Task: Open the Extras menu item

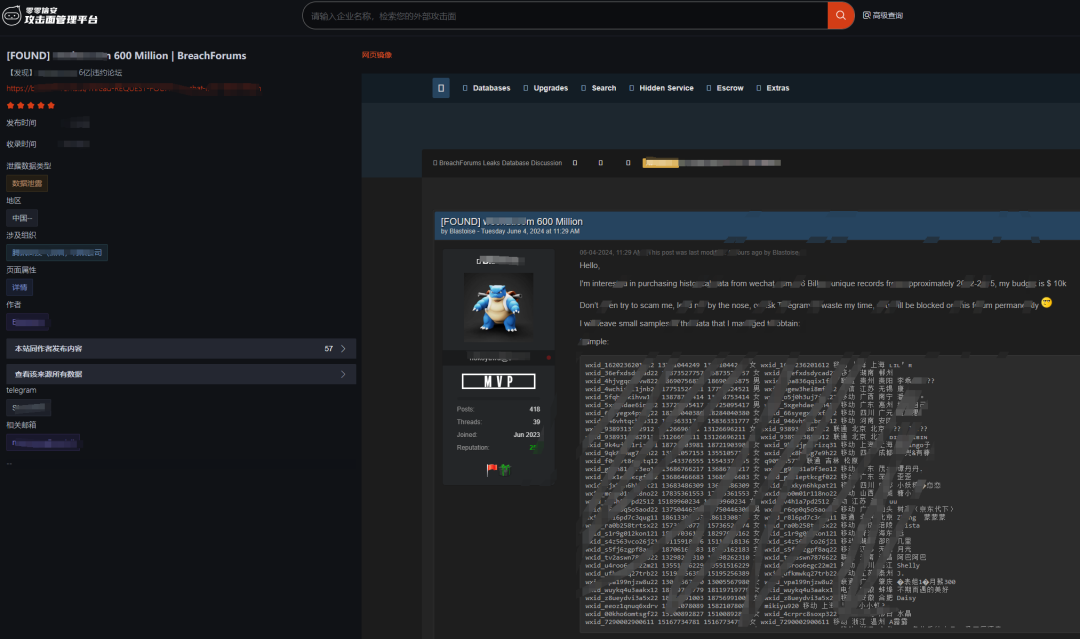Action: [773, 88]
